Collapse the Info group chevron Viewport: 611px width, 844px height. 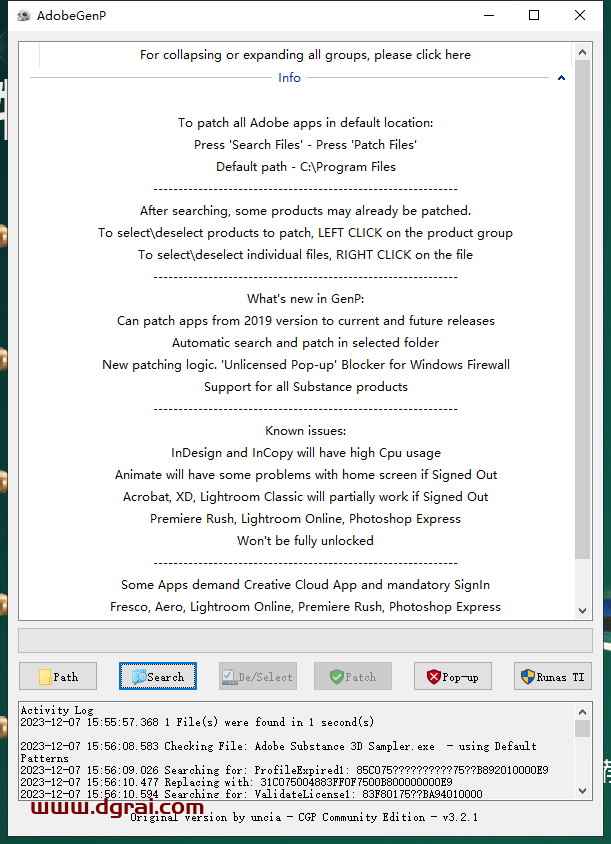click(x=561, y=78)
